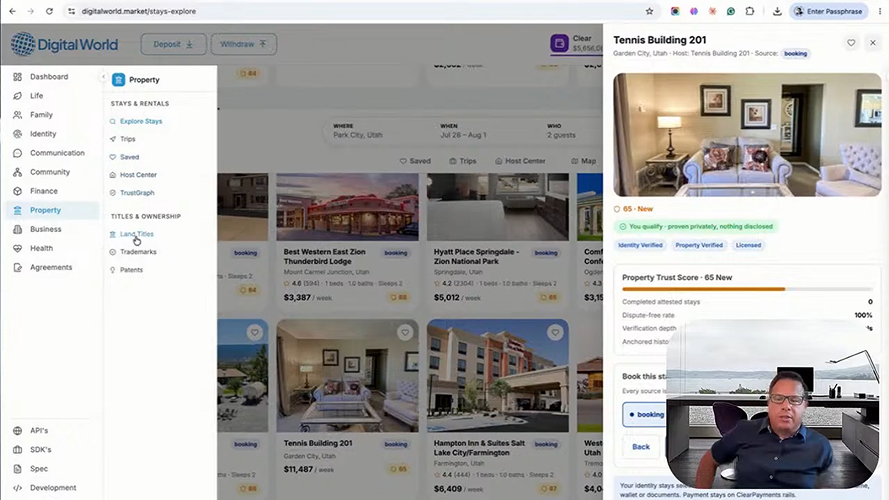
Task: Click the Property Verified badge
Action: point(699,245)
